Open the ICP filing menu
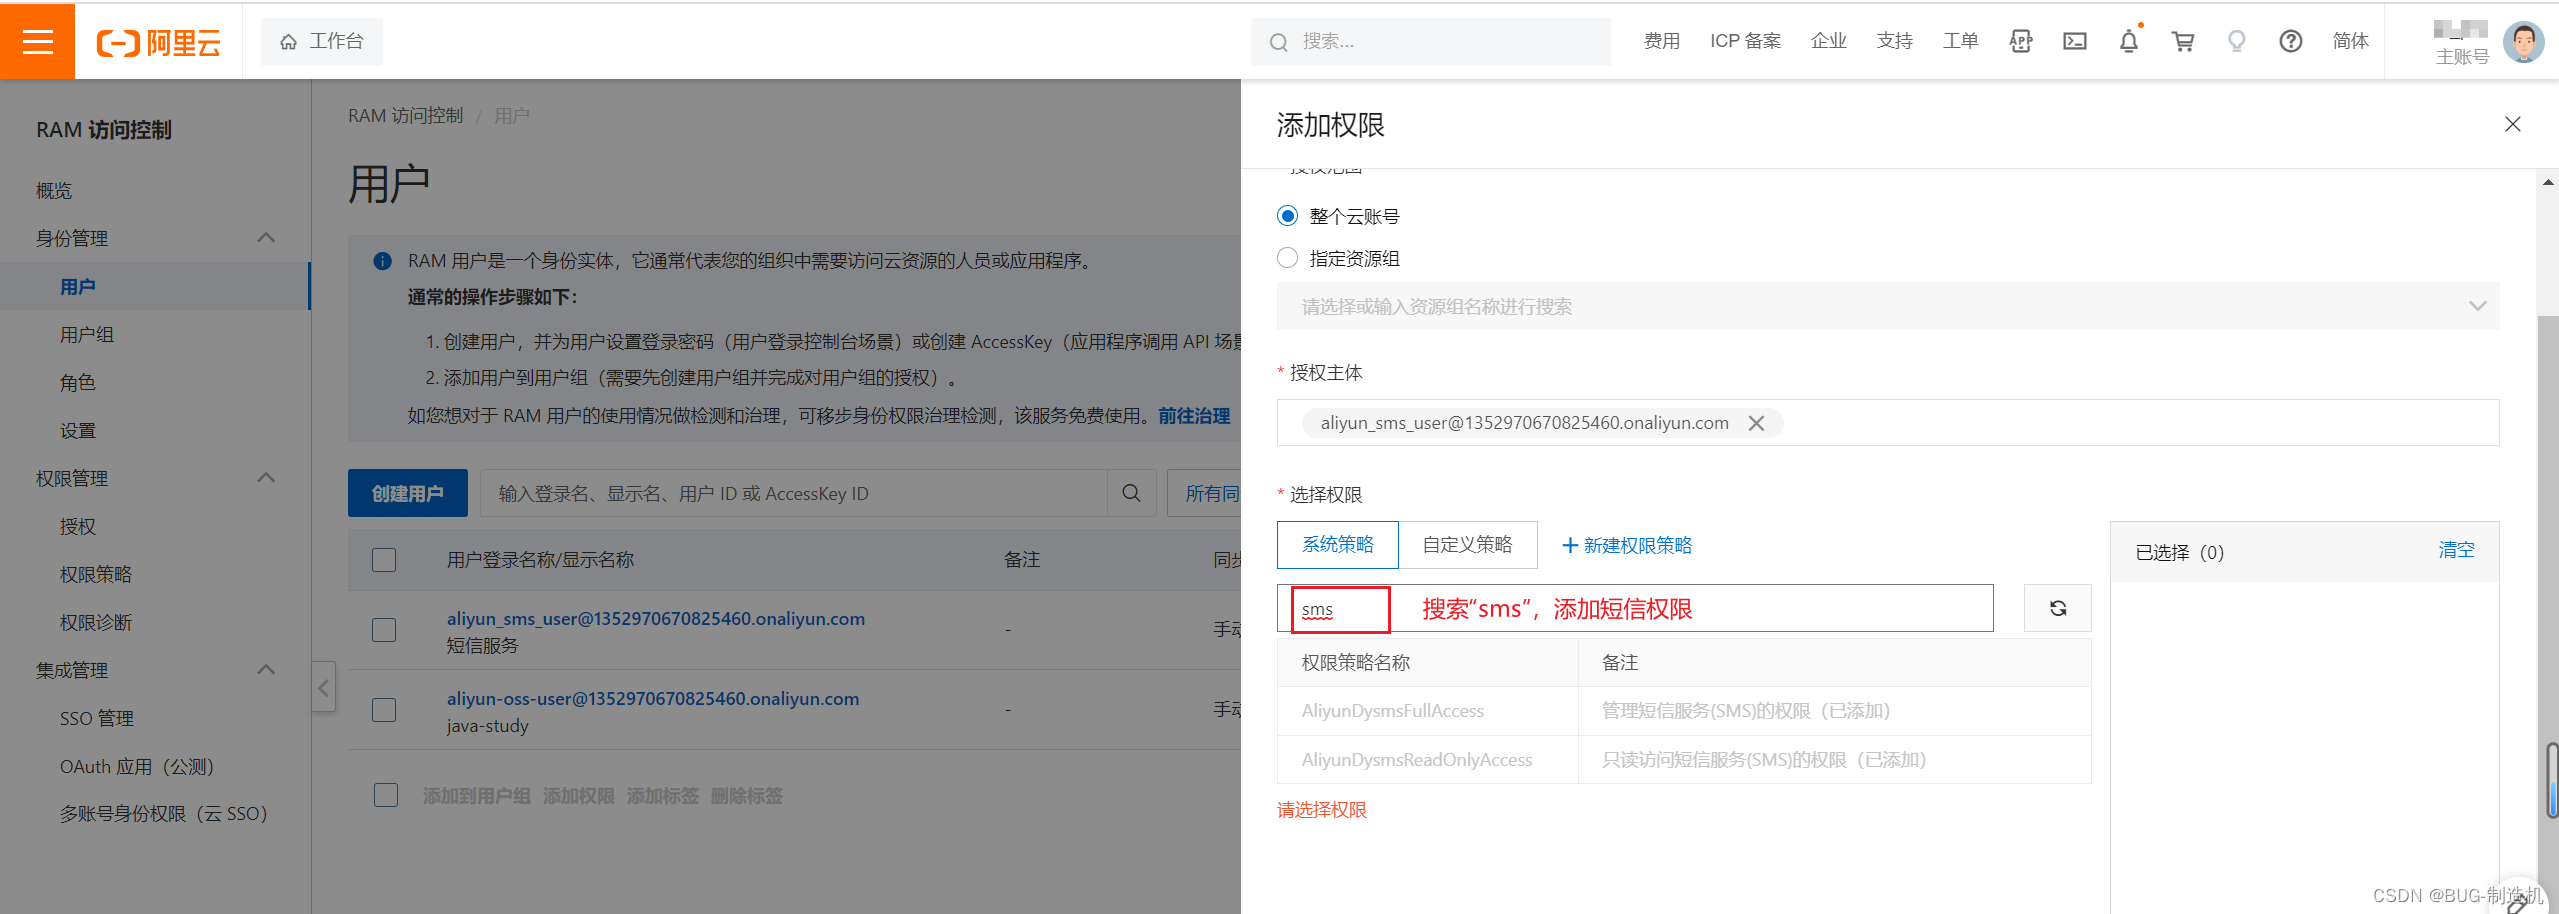This screenshot has width=2559, height=914. point(1745,41)
